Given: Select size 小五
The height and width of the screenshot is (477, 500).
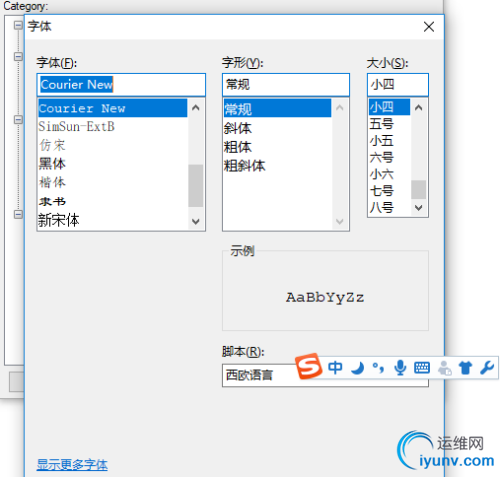Looking at the screenshot, I should tap(389, 141).
